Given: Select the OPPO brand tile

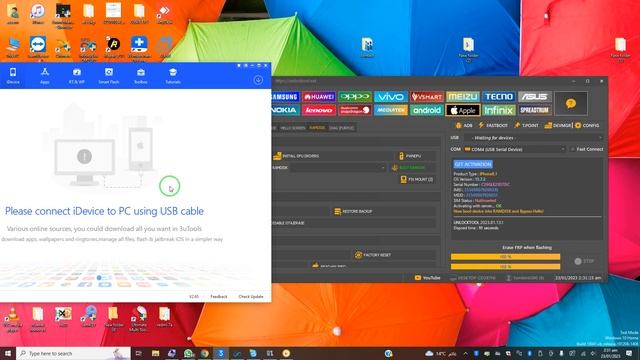Looking at the screenshot, I should pos(355,97).
